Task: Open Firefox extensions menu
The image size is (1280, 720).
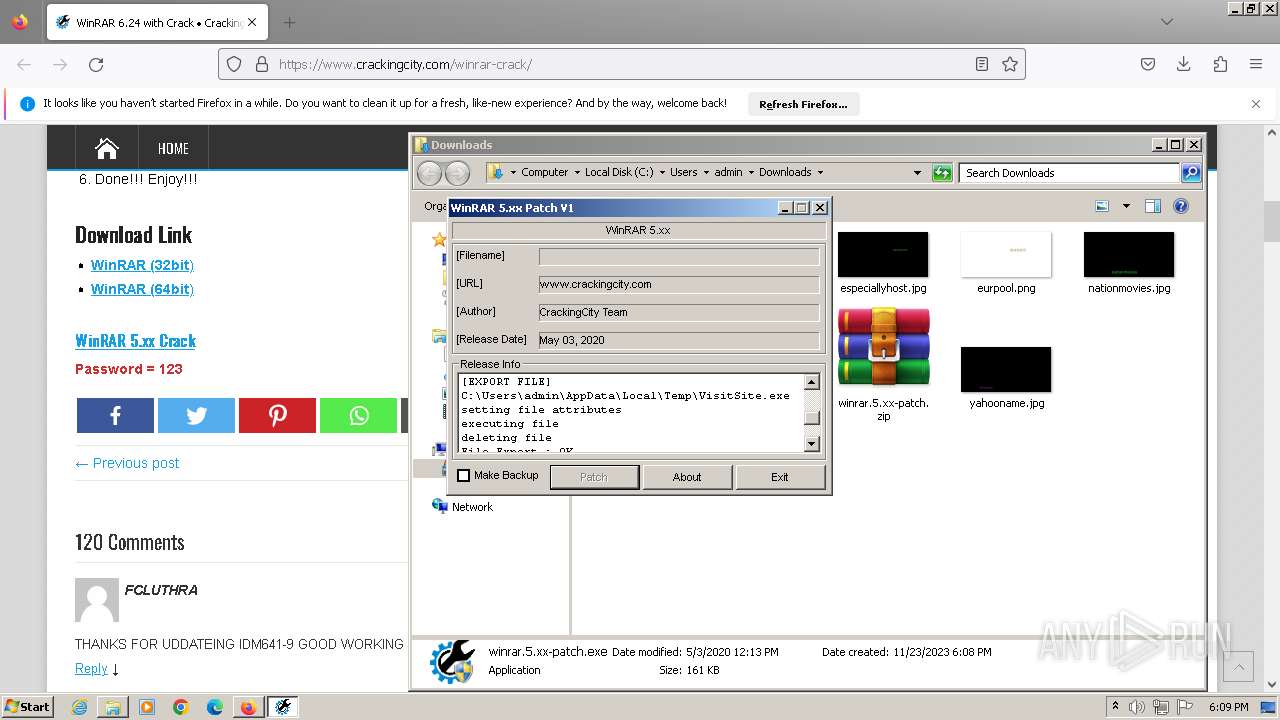Action: click(1220, 64)
